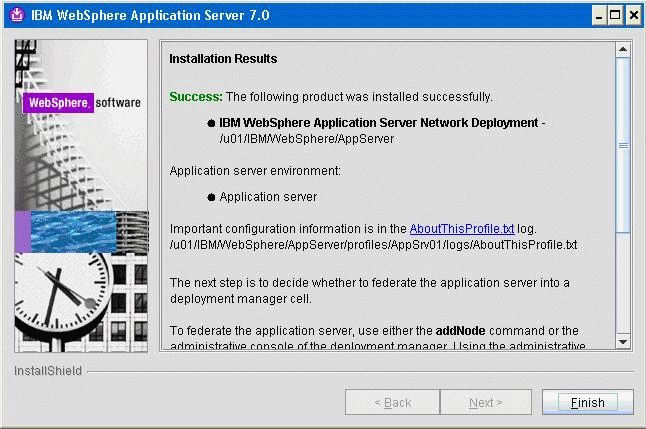Screen dimensions: 646x429
Task: Click the InstallShield label
Action: pyautogui.click(x=48, y=371)
